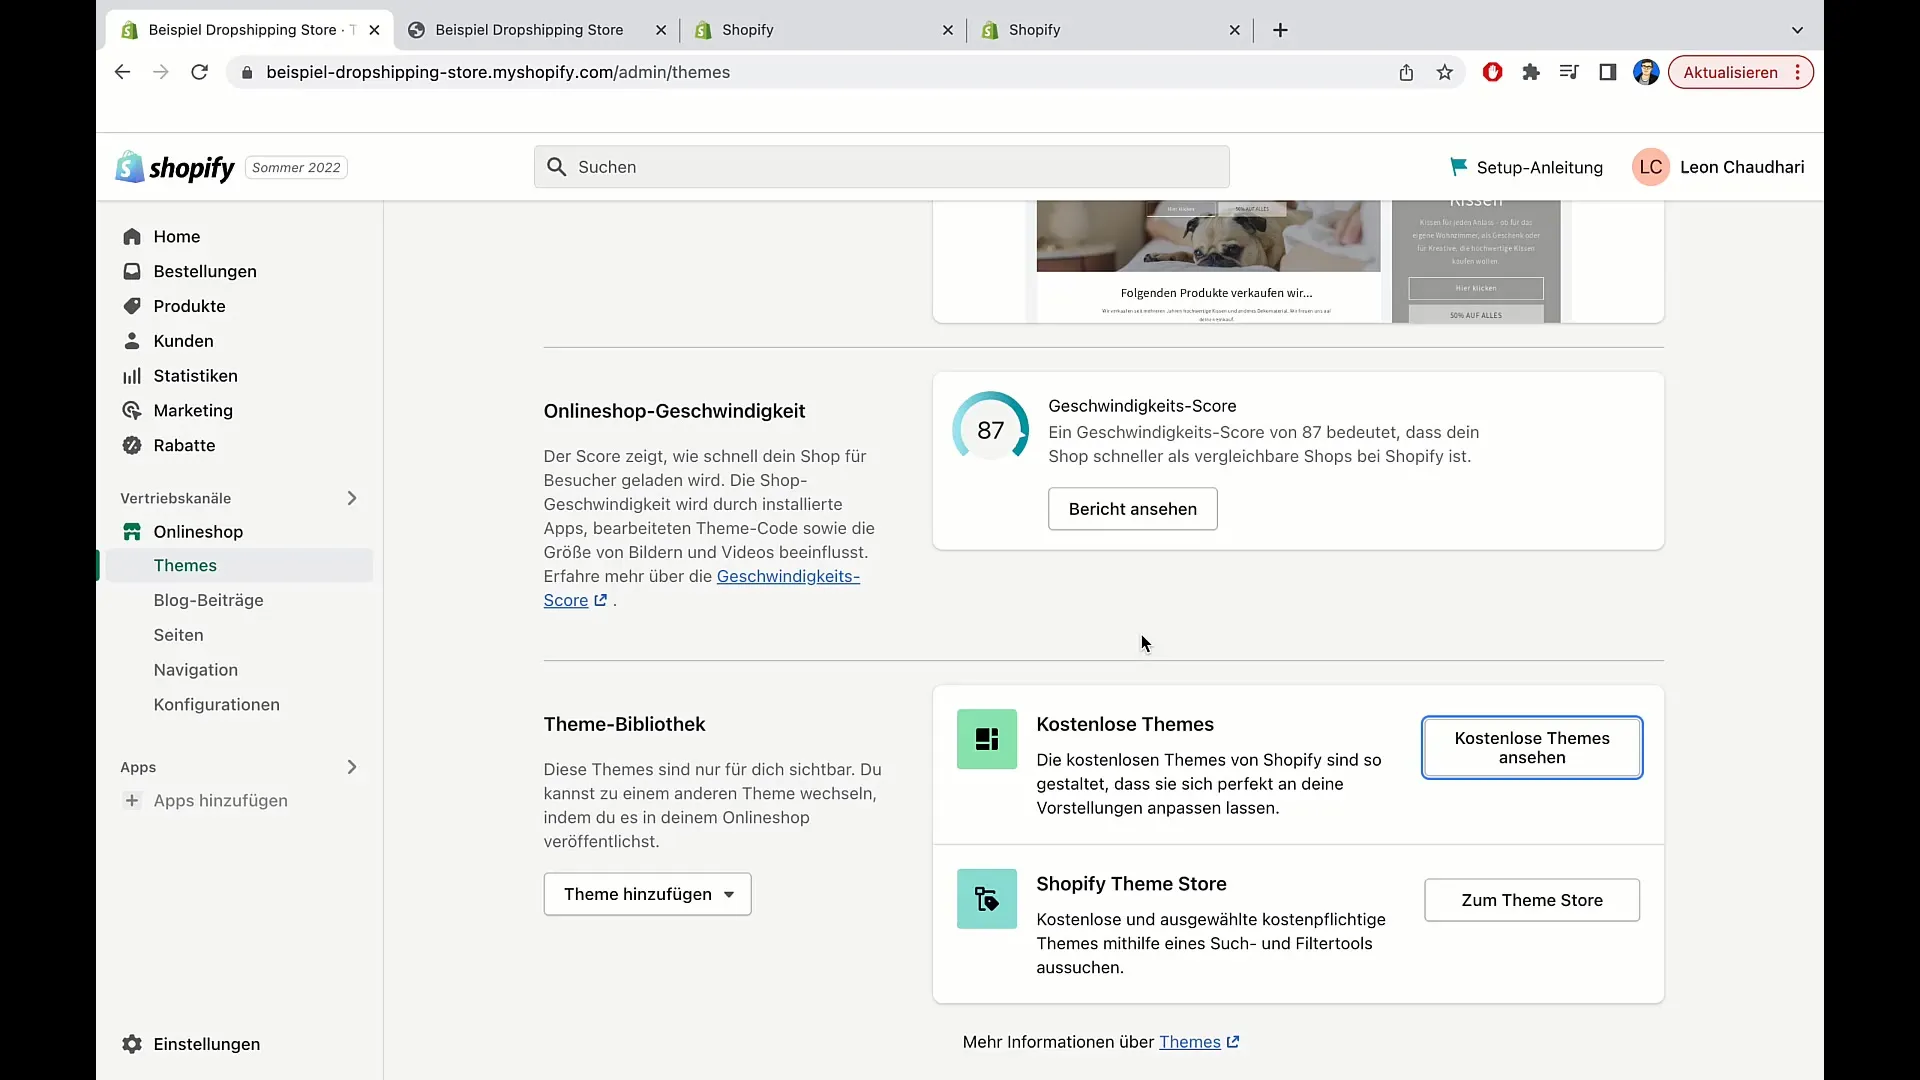Image resolution: width=1920 pixels, height=1080 pixels.
Task: Expand Vertriebskanäle section chevron
Action: [x=352, y=497]
